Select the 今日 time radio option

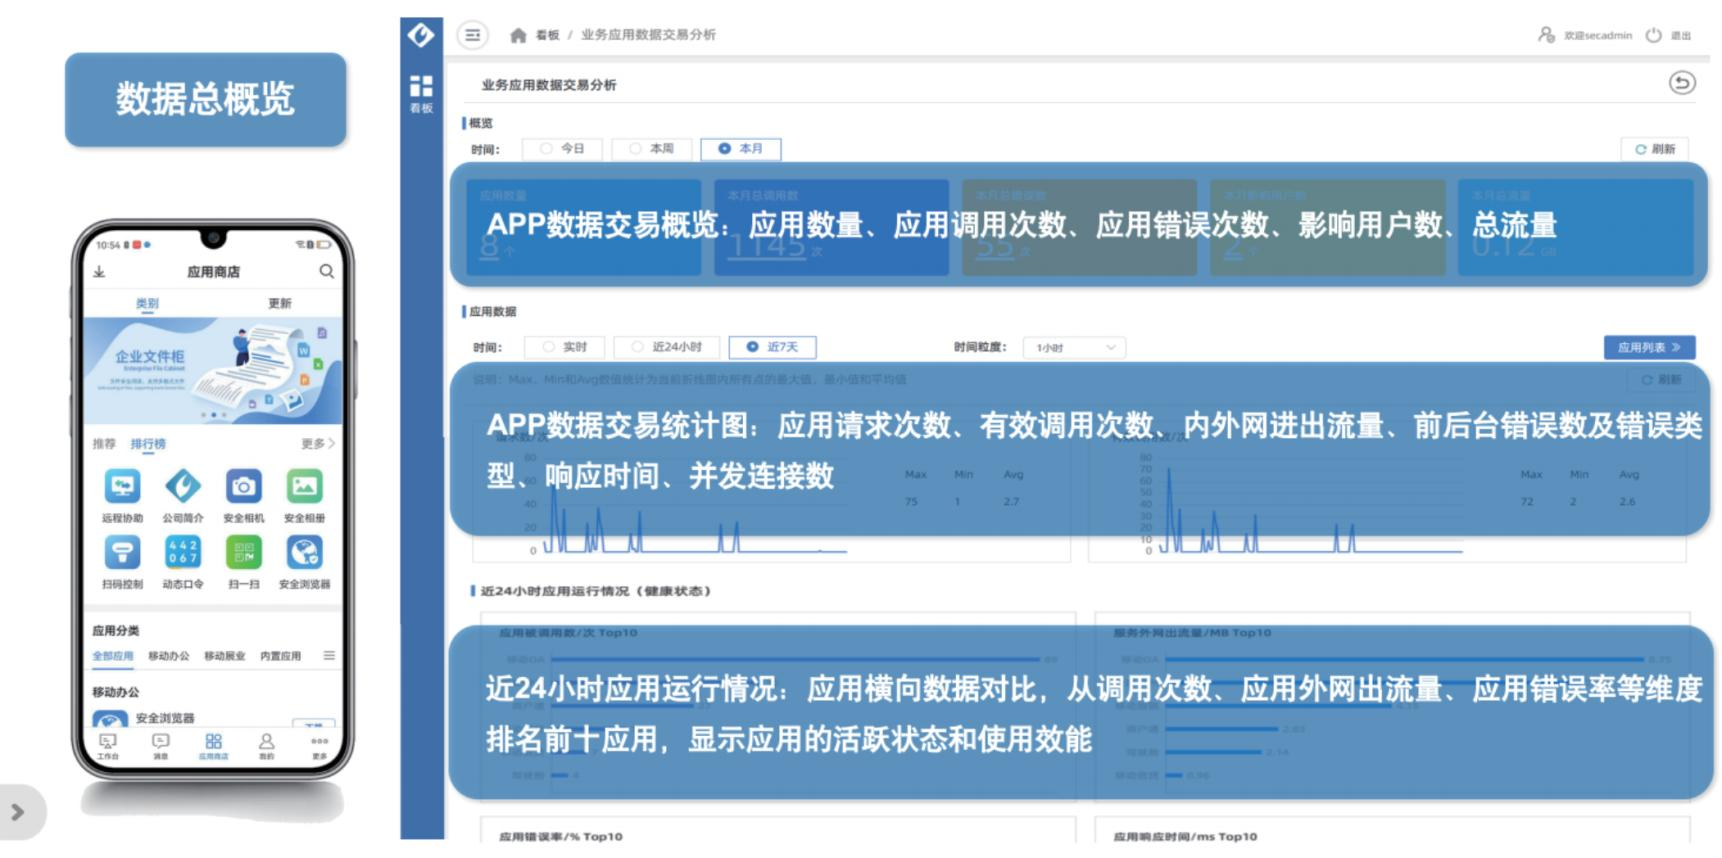(562, 149)
